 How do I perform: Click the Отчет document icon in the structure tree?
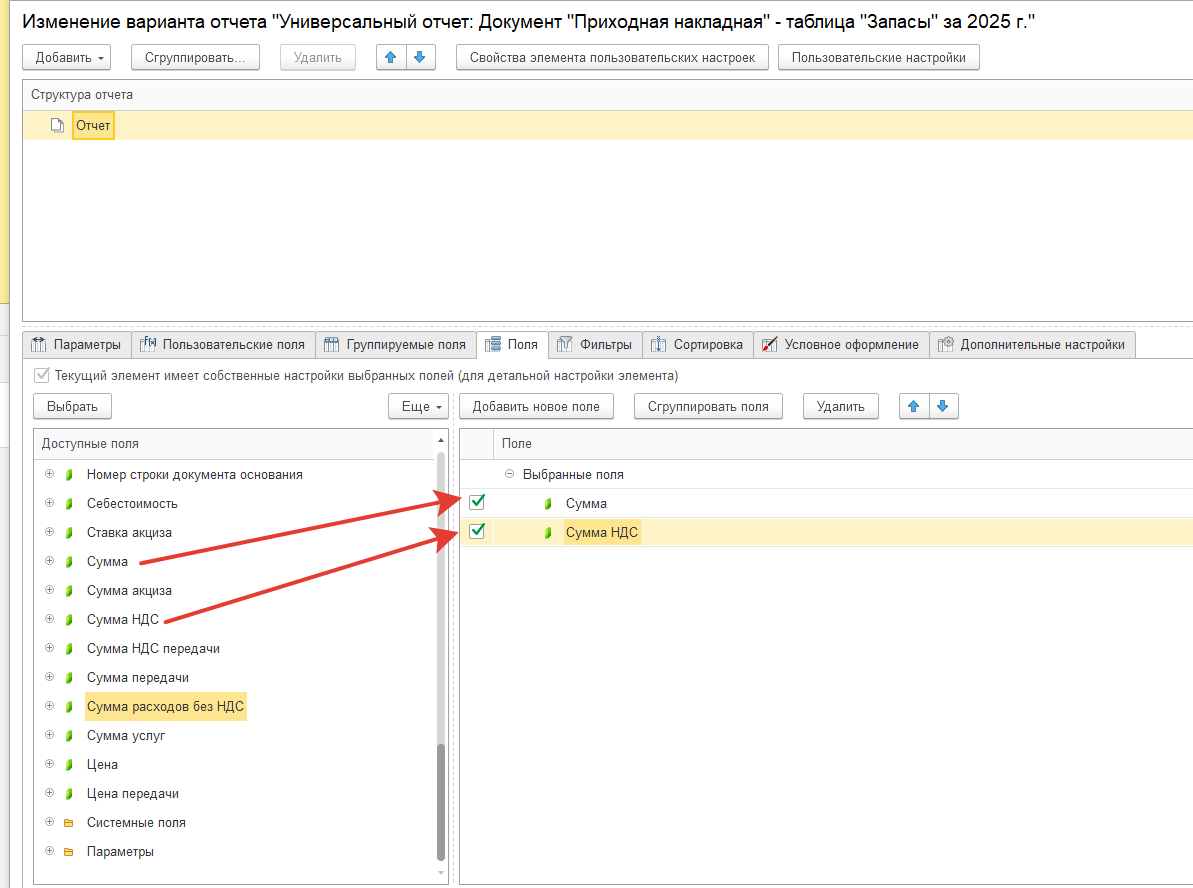[58, 126]
